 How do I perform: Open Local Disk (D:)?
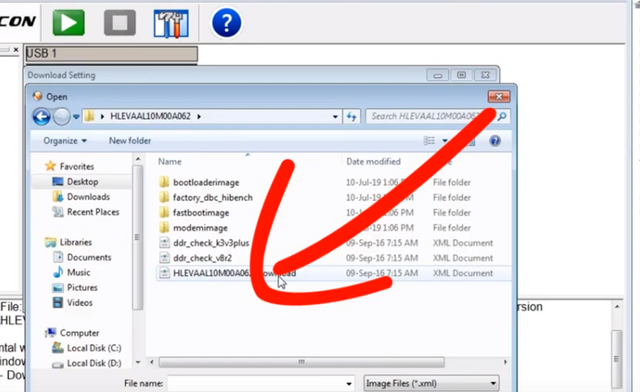(94, 363)
